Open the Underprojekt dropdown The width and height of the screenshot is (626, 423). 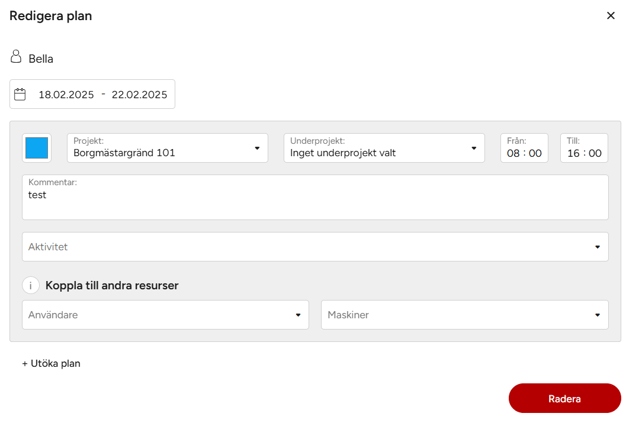click(x=384, y=148)
